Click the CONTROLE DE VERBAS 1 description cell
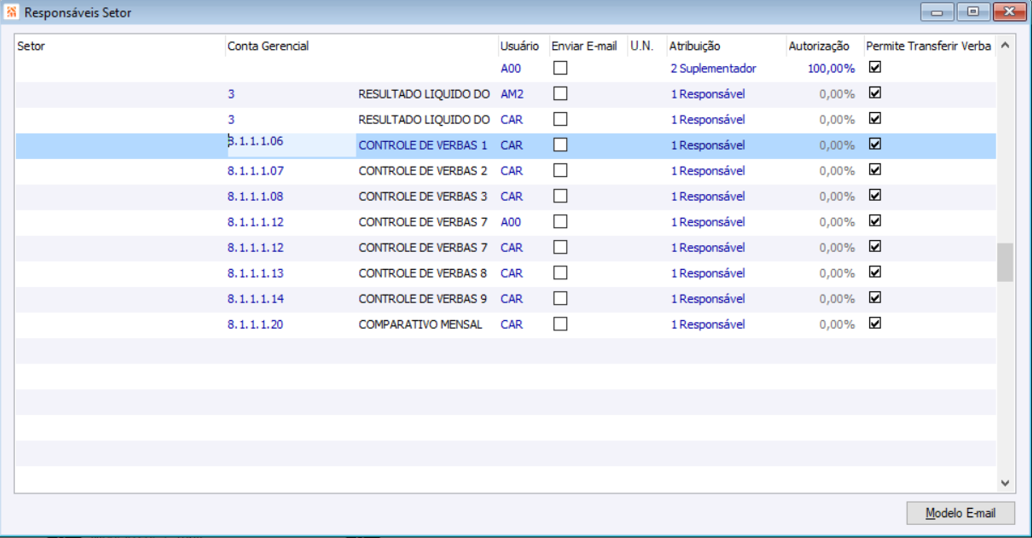This screenshot has height=538, width=1032. pyautogui.click(x=423, y=146)
